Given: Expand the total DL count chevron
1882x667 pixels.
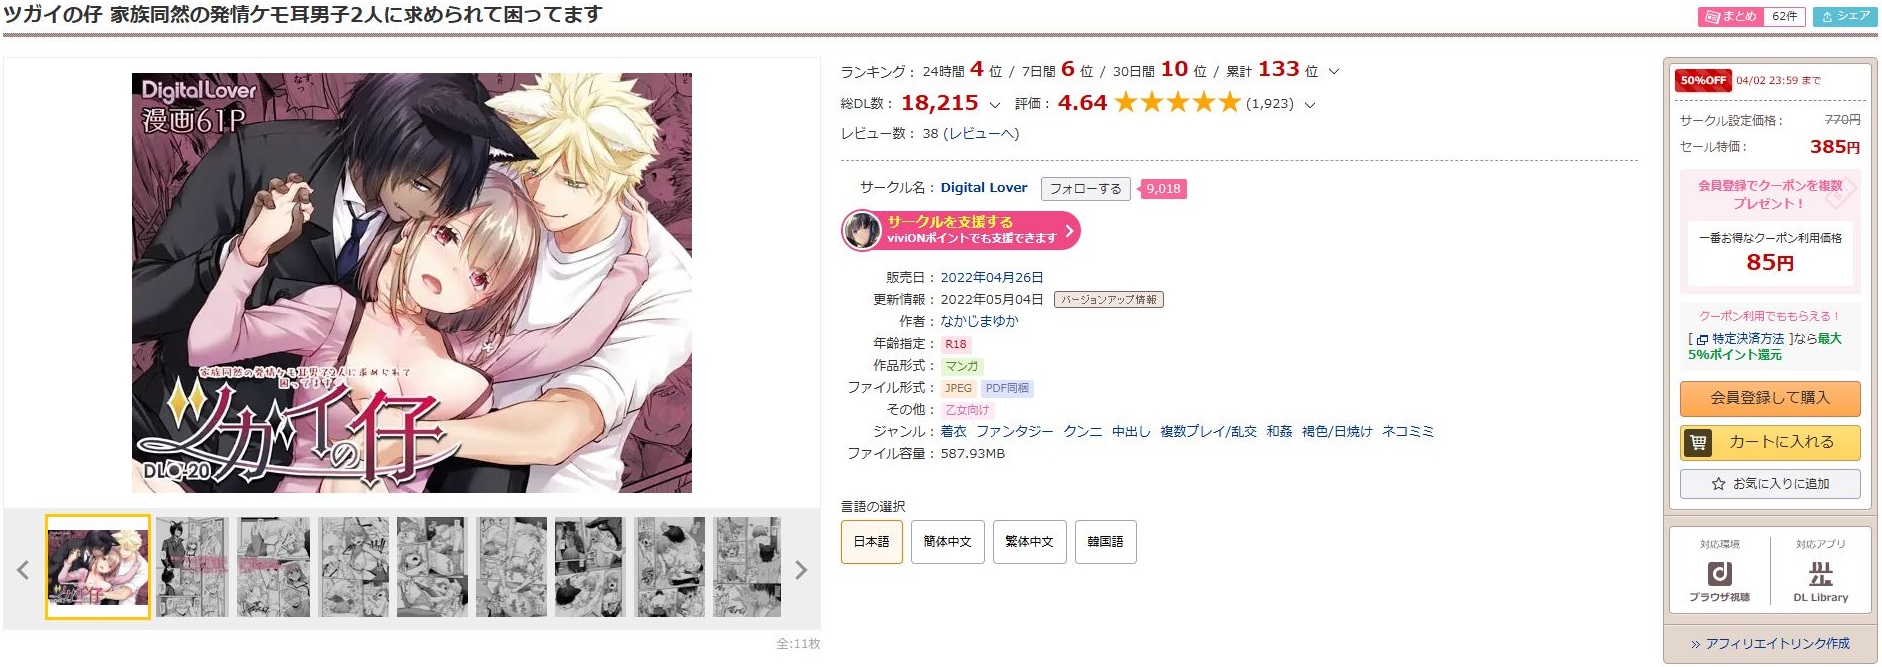Looking at the screenshot, I should click(x=994, y=104).
